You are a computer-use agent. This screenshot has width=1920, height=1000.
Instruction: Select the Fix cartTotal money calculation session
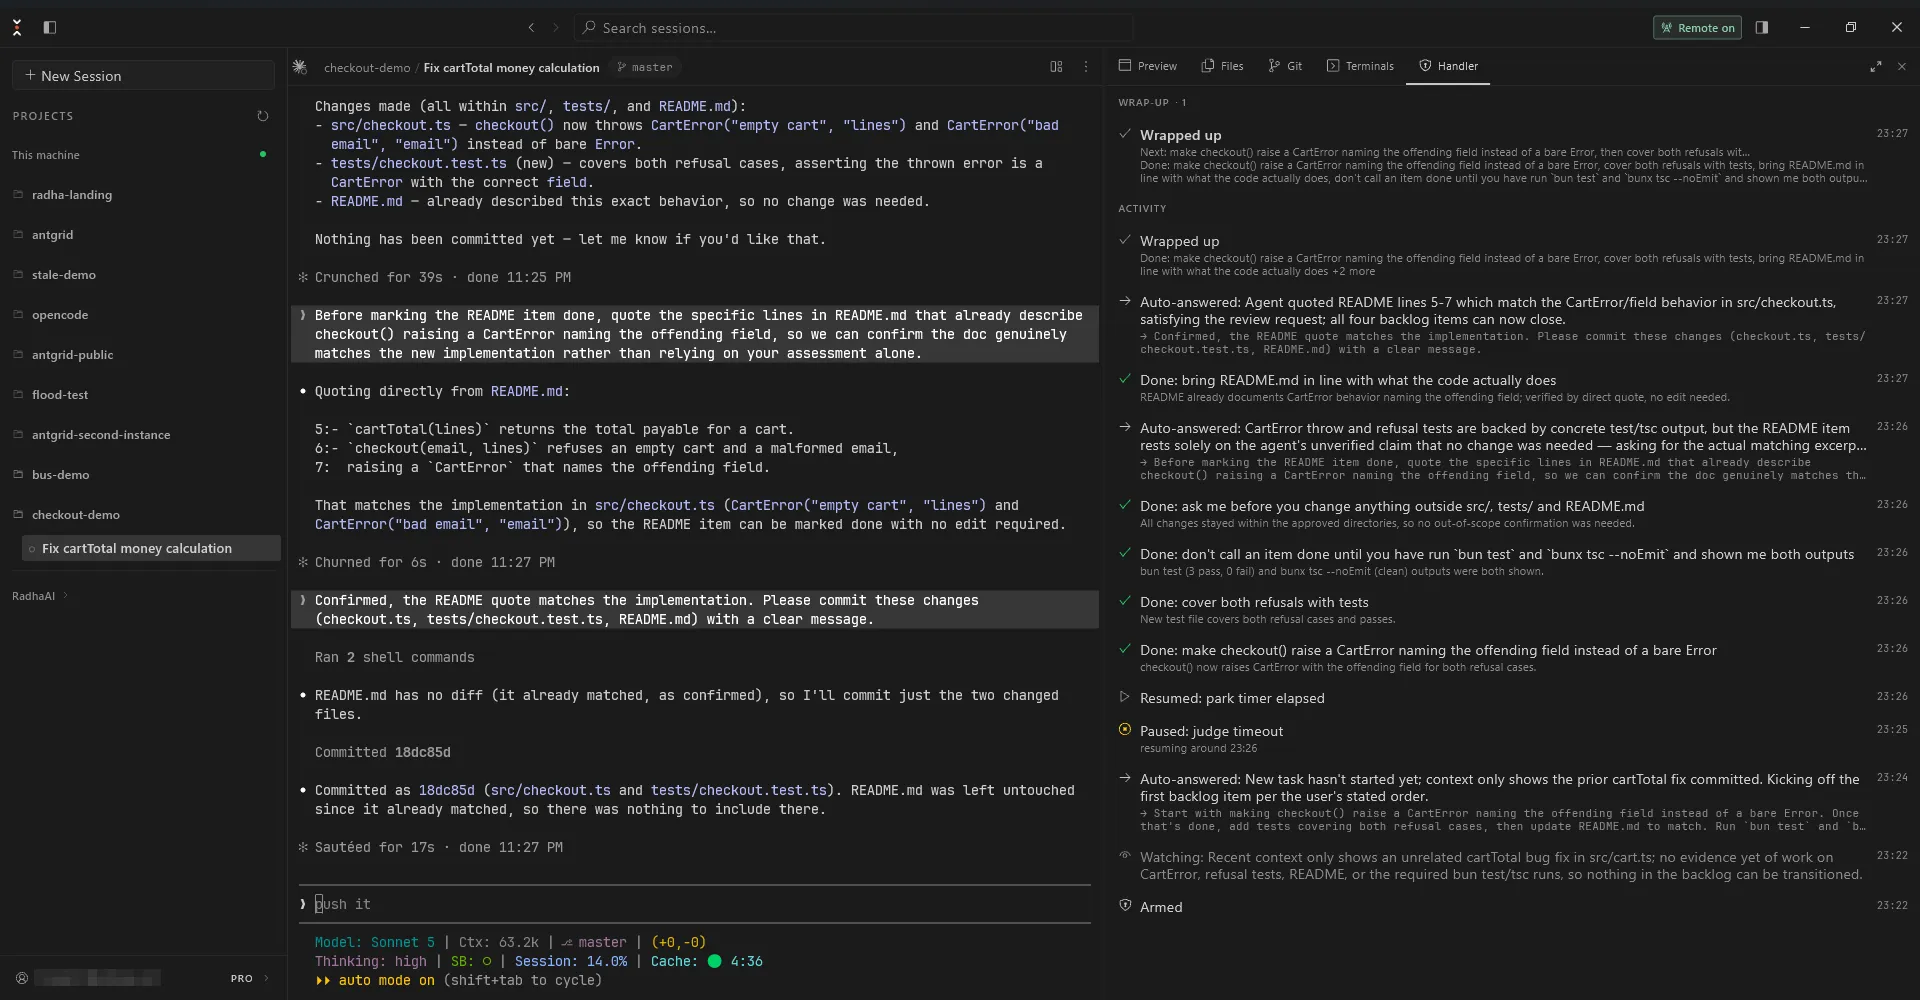tap(151, 548)
